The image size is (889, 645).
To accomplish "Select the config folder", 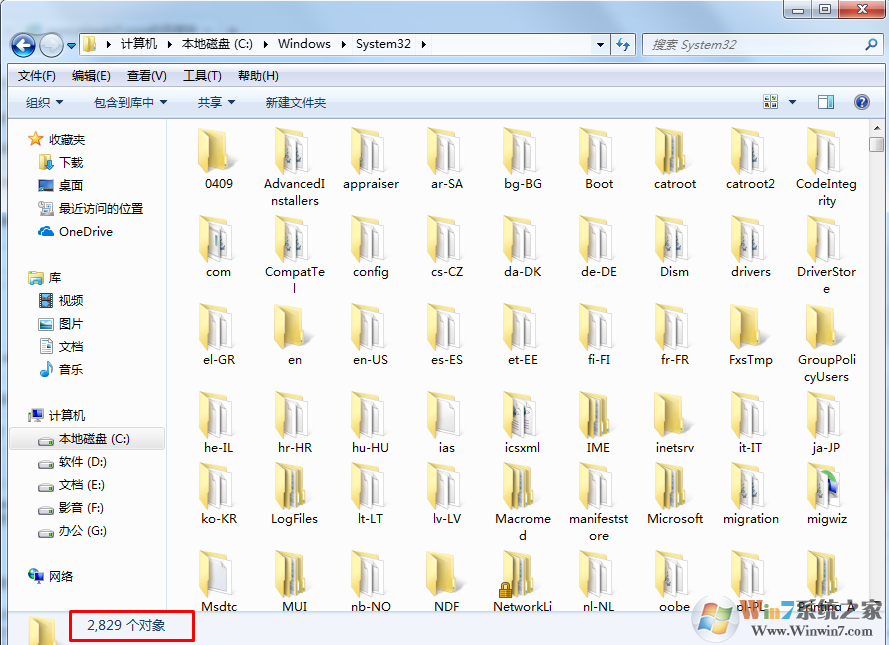I will pos(370,247).
